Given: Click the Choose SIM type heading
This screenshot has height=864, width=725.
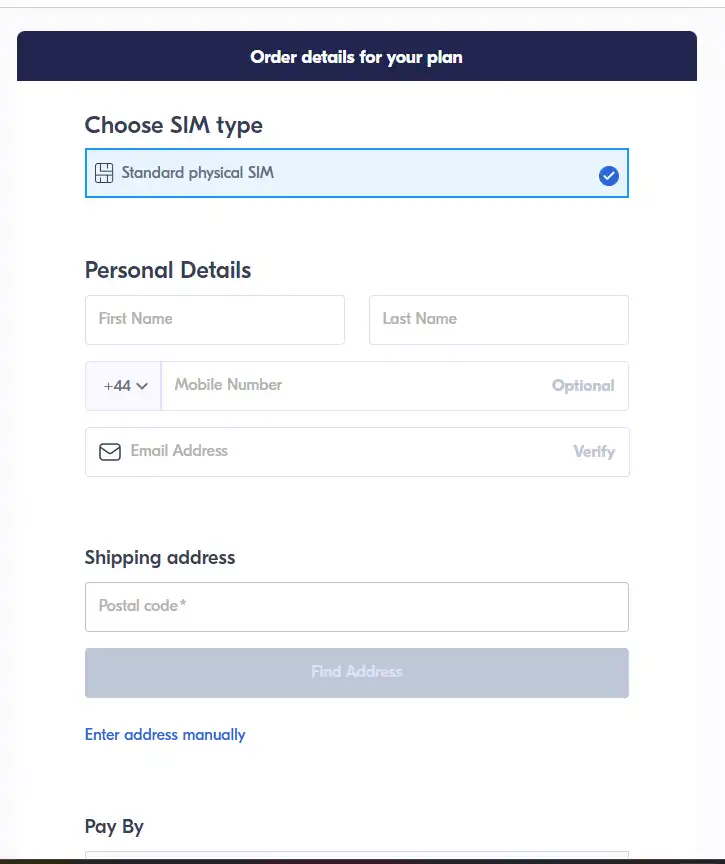Looking at the screenshot, I should [x=174, y=126].
